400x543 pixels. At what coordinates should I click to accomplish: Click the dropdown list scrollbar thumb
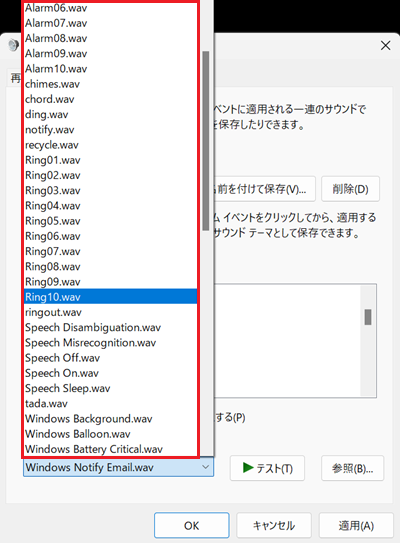[x=206, y=141]
